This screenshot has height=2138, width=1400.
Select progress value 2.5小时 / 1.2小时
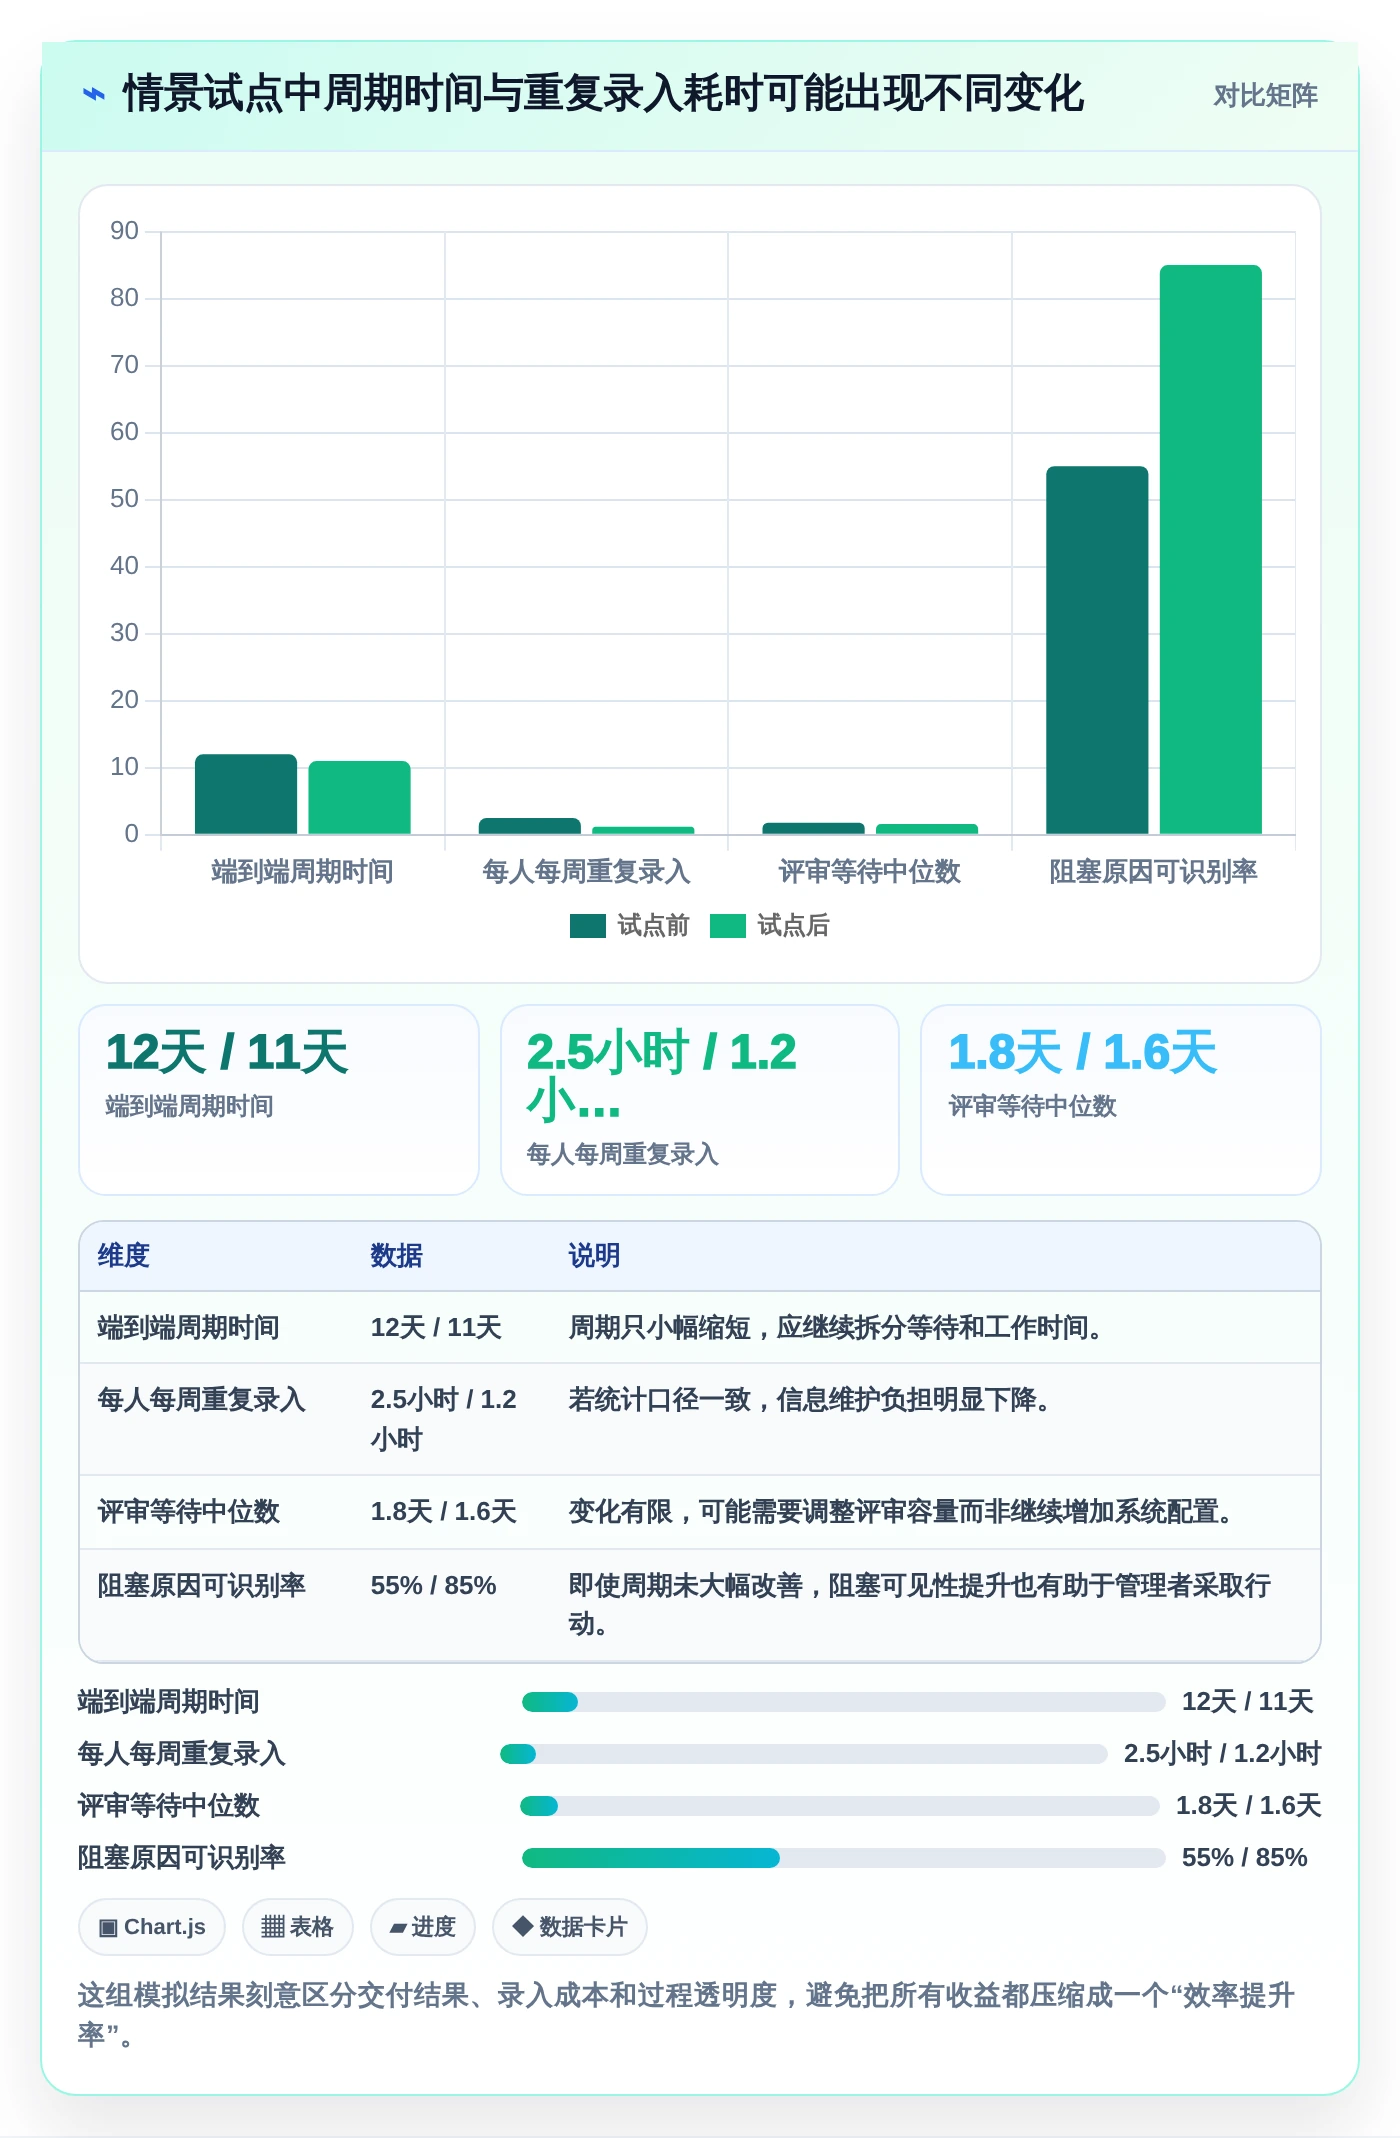1222,1754
